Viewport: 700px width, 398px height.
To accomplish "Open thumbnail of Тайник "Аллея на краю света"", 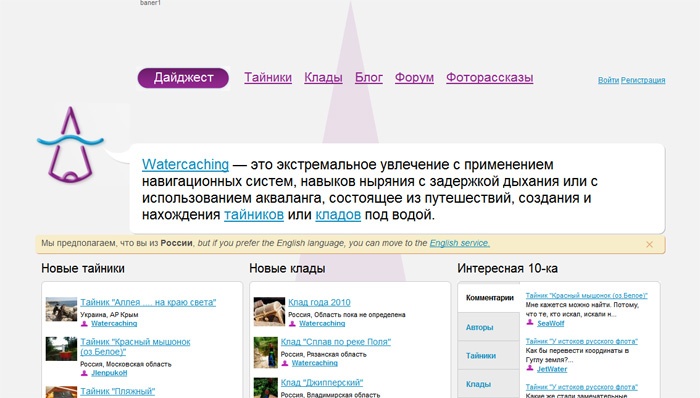I will pos(61,309).
